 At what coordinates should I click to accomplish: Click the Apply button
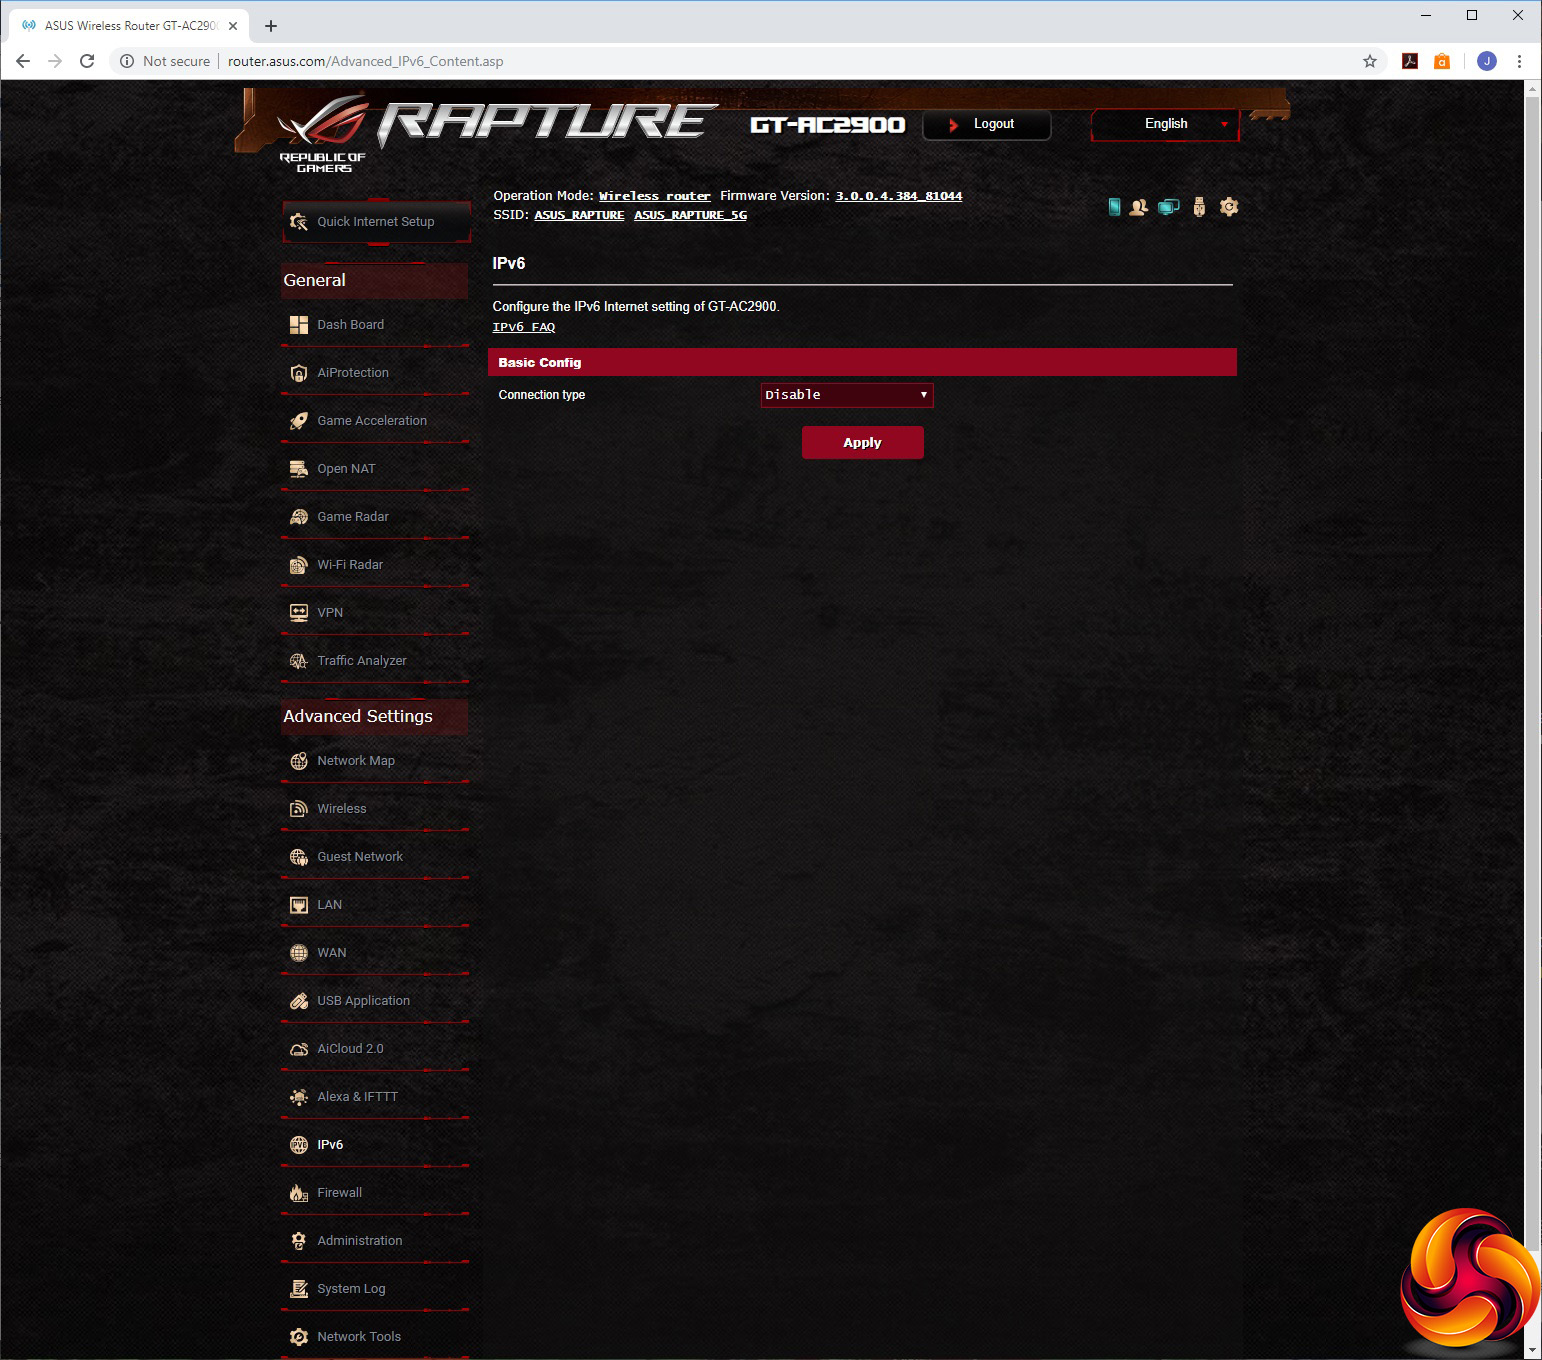[863, 442]
